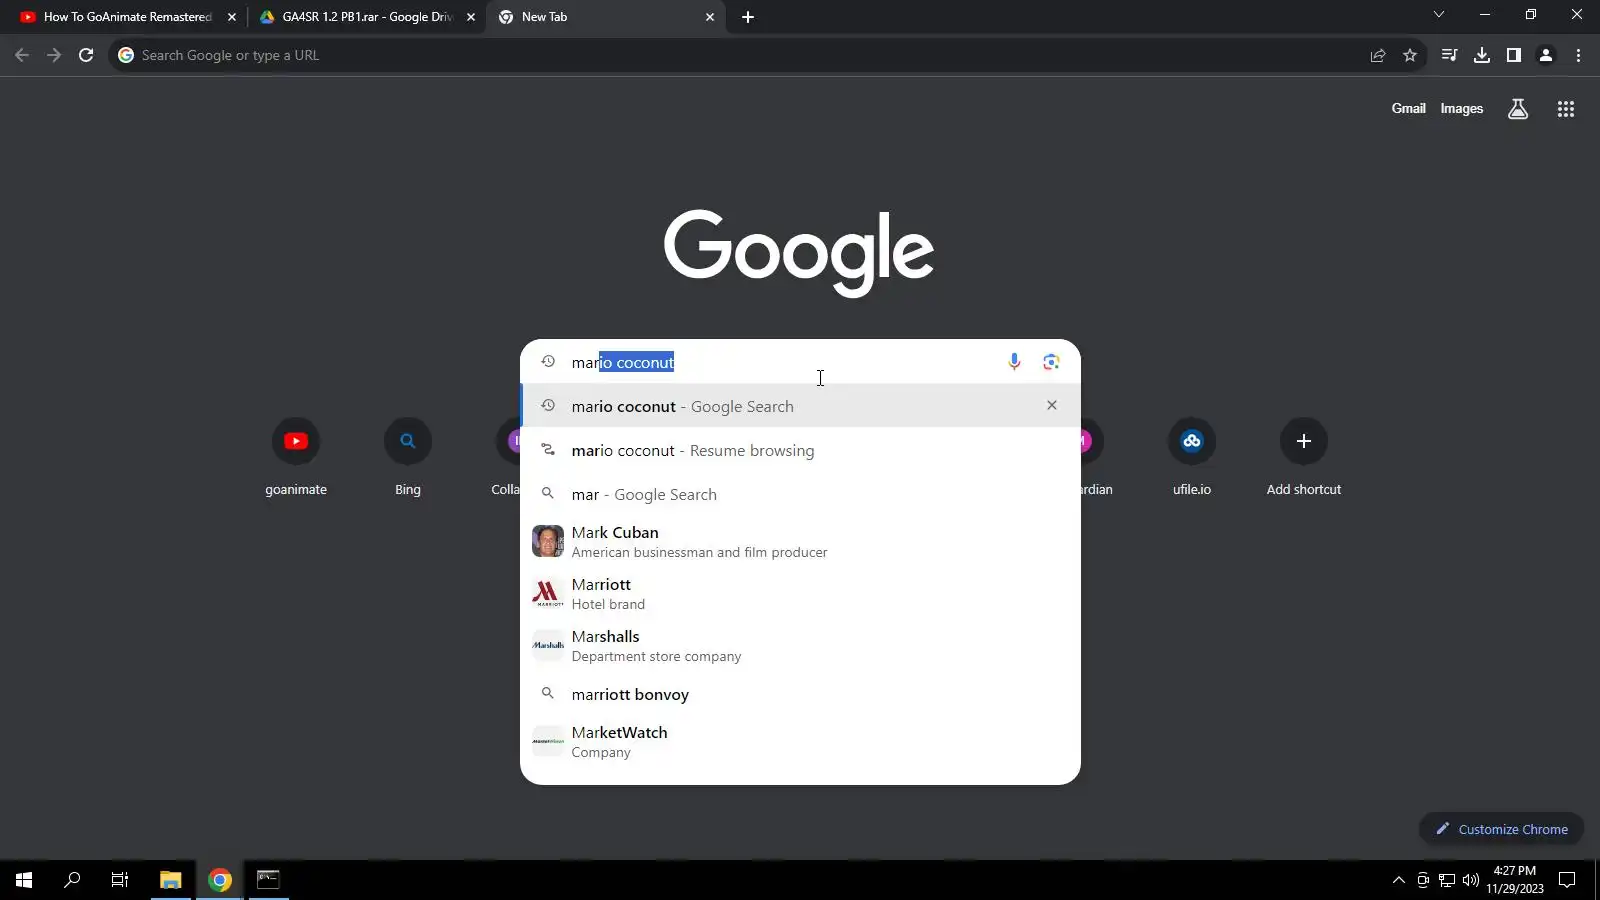1600x900 pixels.
Task: Choose mario coconut Resume browsing suggestion
Action: tap(800, 450)
